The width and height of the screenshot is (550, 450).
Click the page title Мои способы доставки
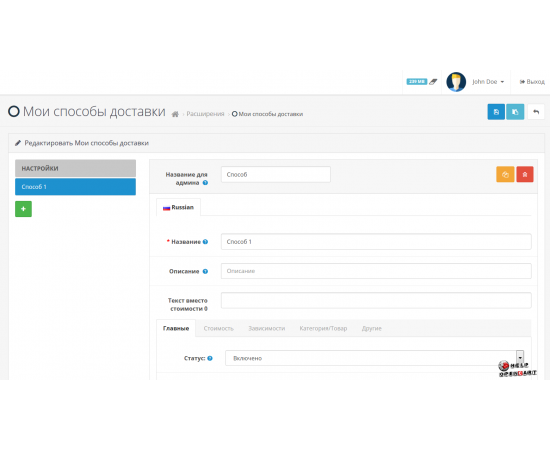(94, 112)
